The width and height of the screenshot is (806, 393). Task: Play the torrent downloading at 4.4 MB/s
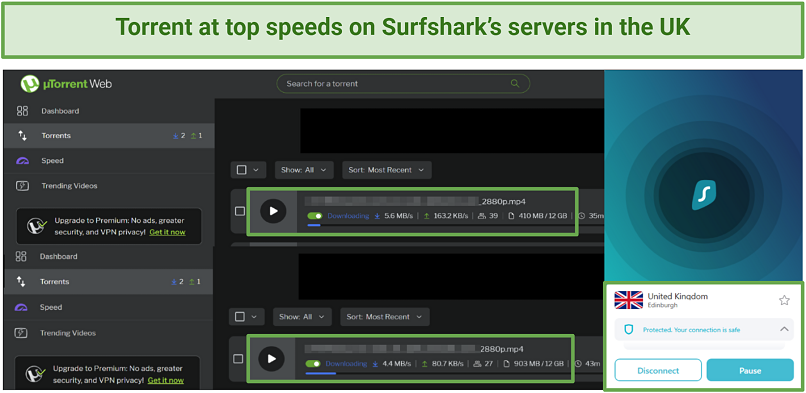271,359
